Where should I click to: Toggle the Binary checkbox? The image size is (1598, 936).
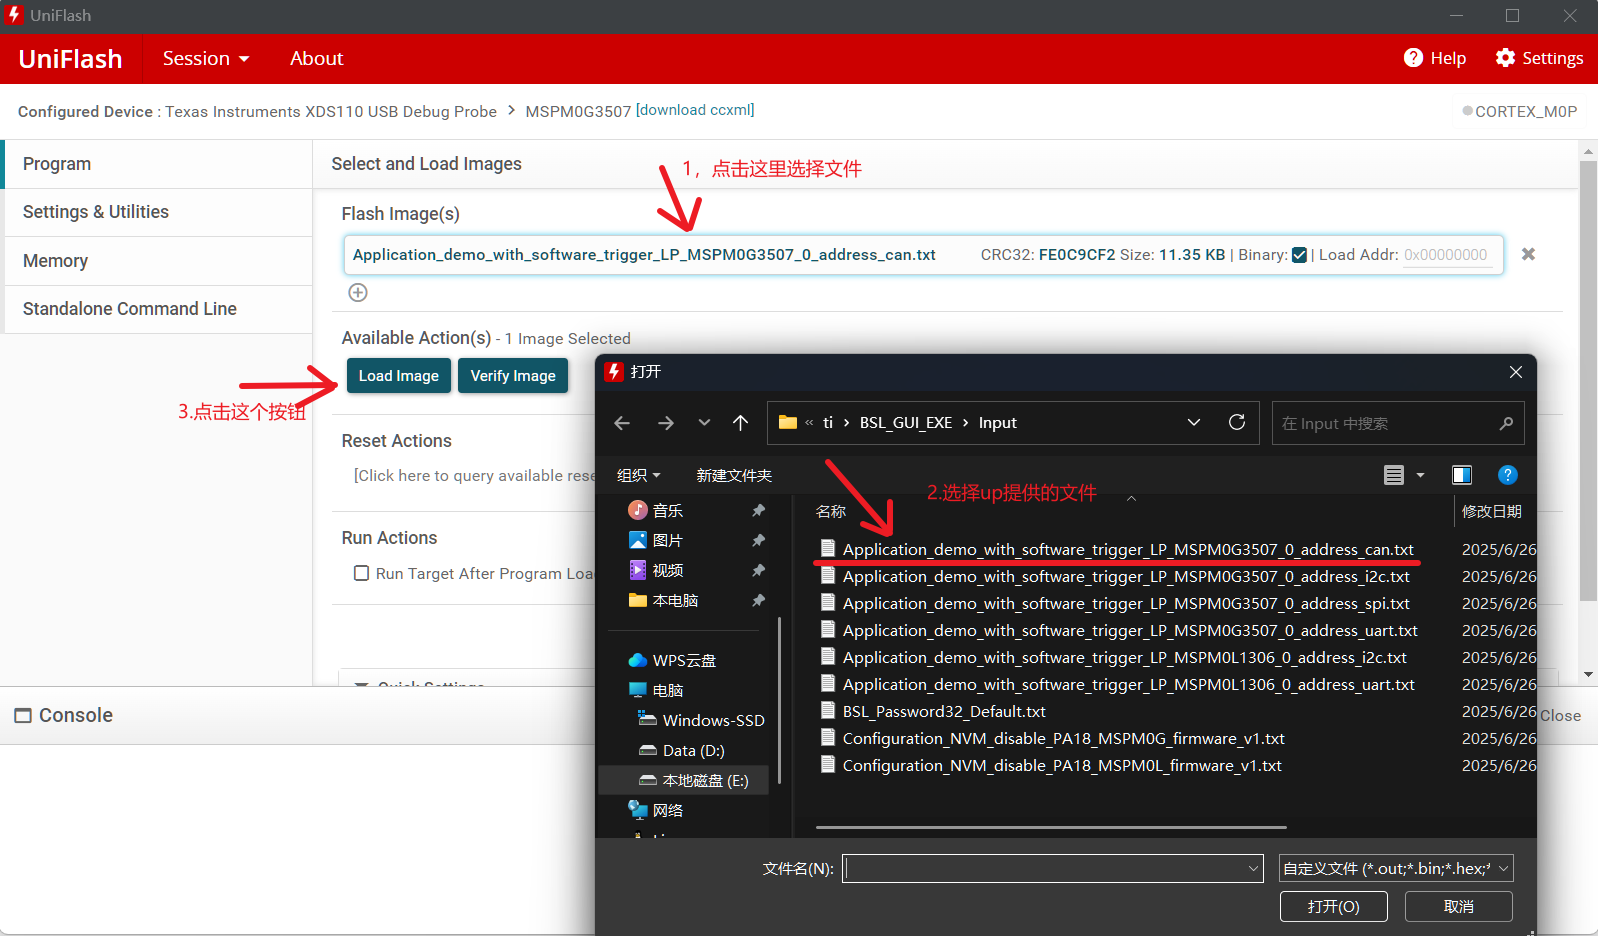pos(1299,255)
